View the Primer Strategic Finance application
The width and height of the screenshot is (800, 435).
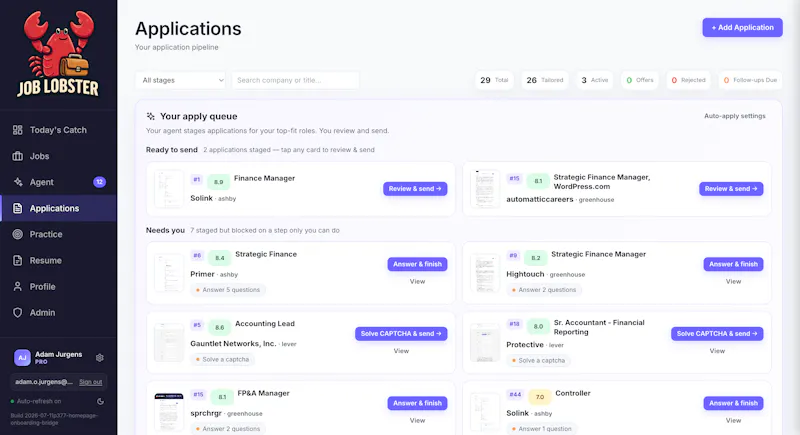coord(417,282)
